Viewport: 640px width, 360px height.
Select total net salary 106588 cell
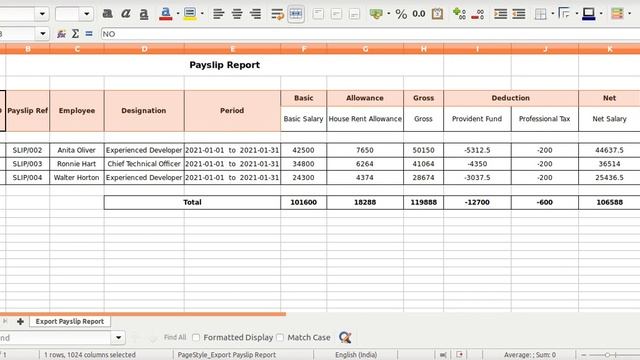pyautogui.click(x=609, y=202)
